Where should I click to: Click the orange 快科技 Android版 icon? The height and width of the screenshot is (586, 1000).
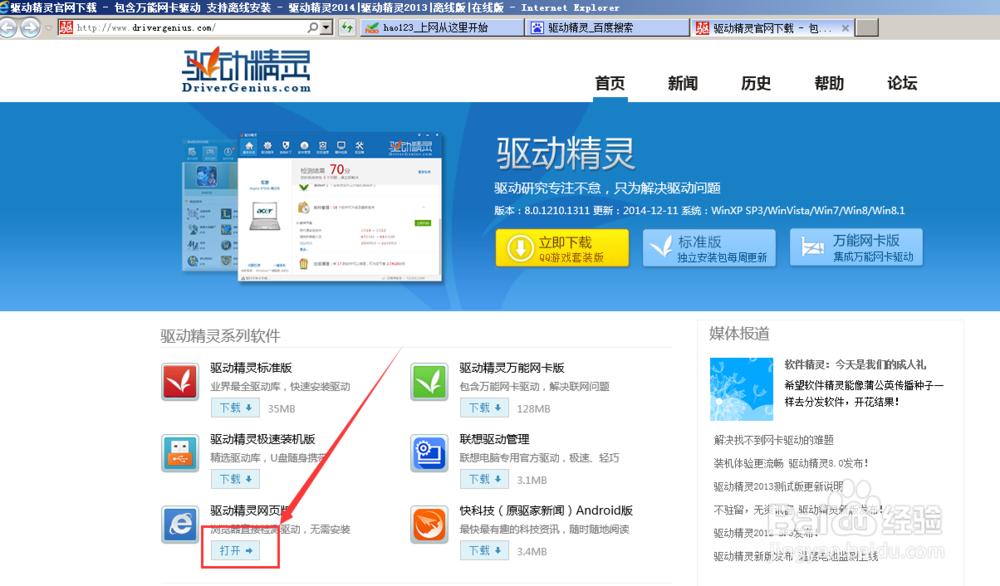coord(429,525)
